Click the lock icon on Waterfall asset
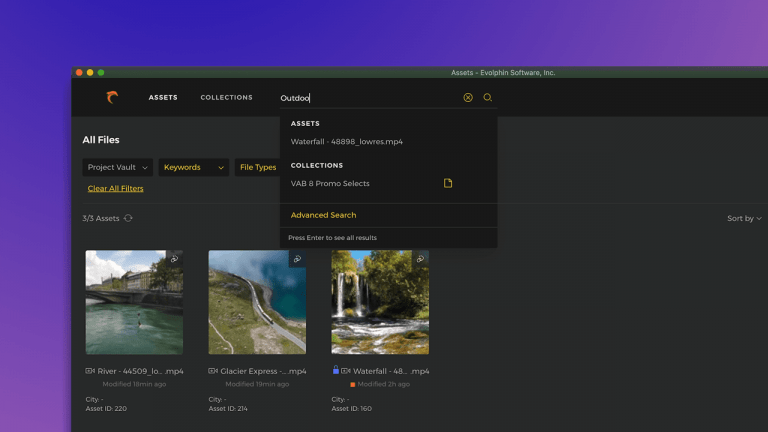The height and width of the screenshot is (432, 768). tap(336, 370)
